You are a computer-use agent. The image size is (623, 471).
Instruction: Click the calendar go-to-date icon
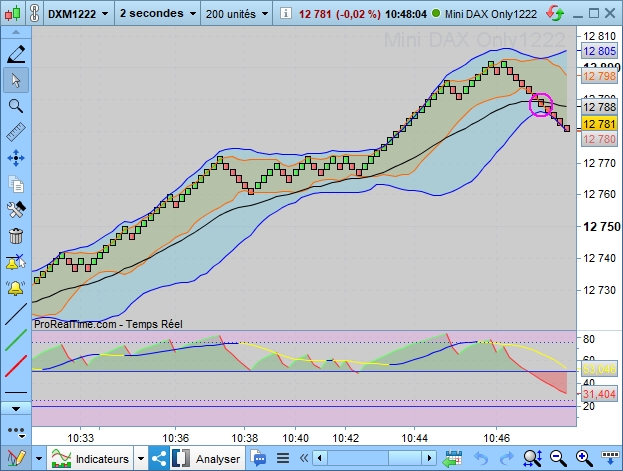452,459
